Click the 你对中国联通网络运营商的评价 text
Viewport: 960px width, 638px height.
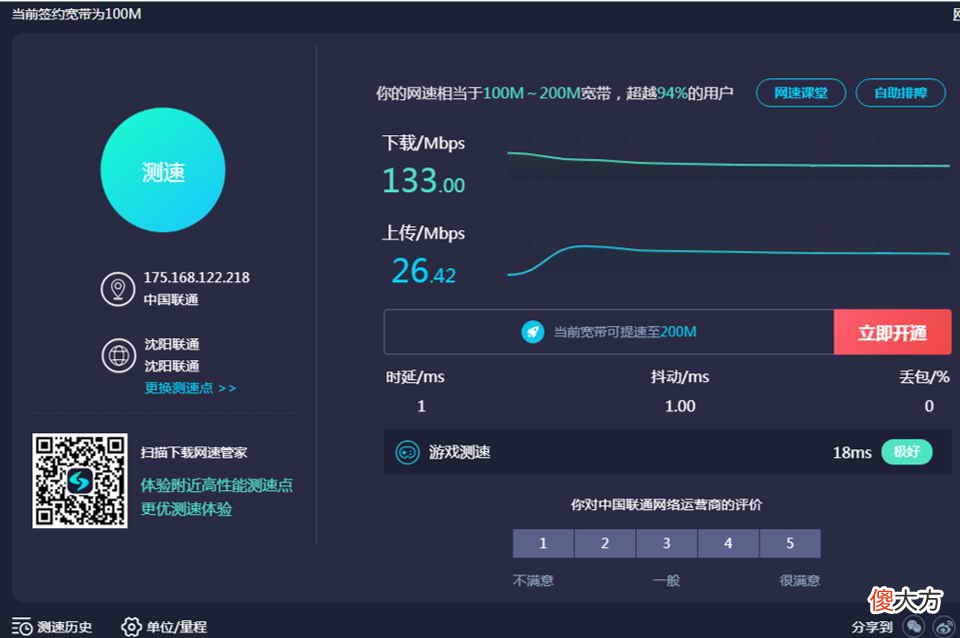[666, 505]
